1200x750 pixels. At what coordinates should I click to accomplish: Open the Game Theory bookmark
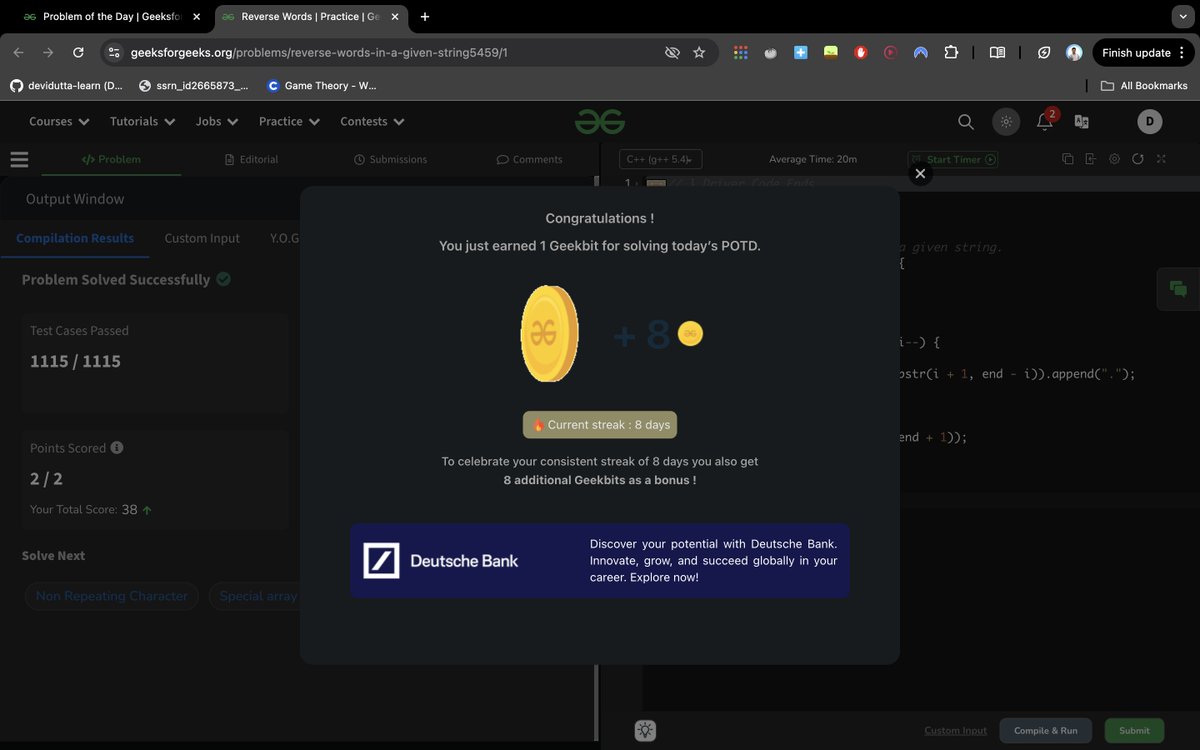point(322,86)
